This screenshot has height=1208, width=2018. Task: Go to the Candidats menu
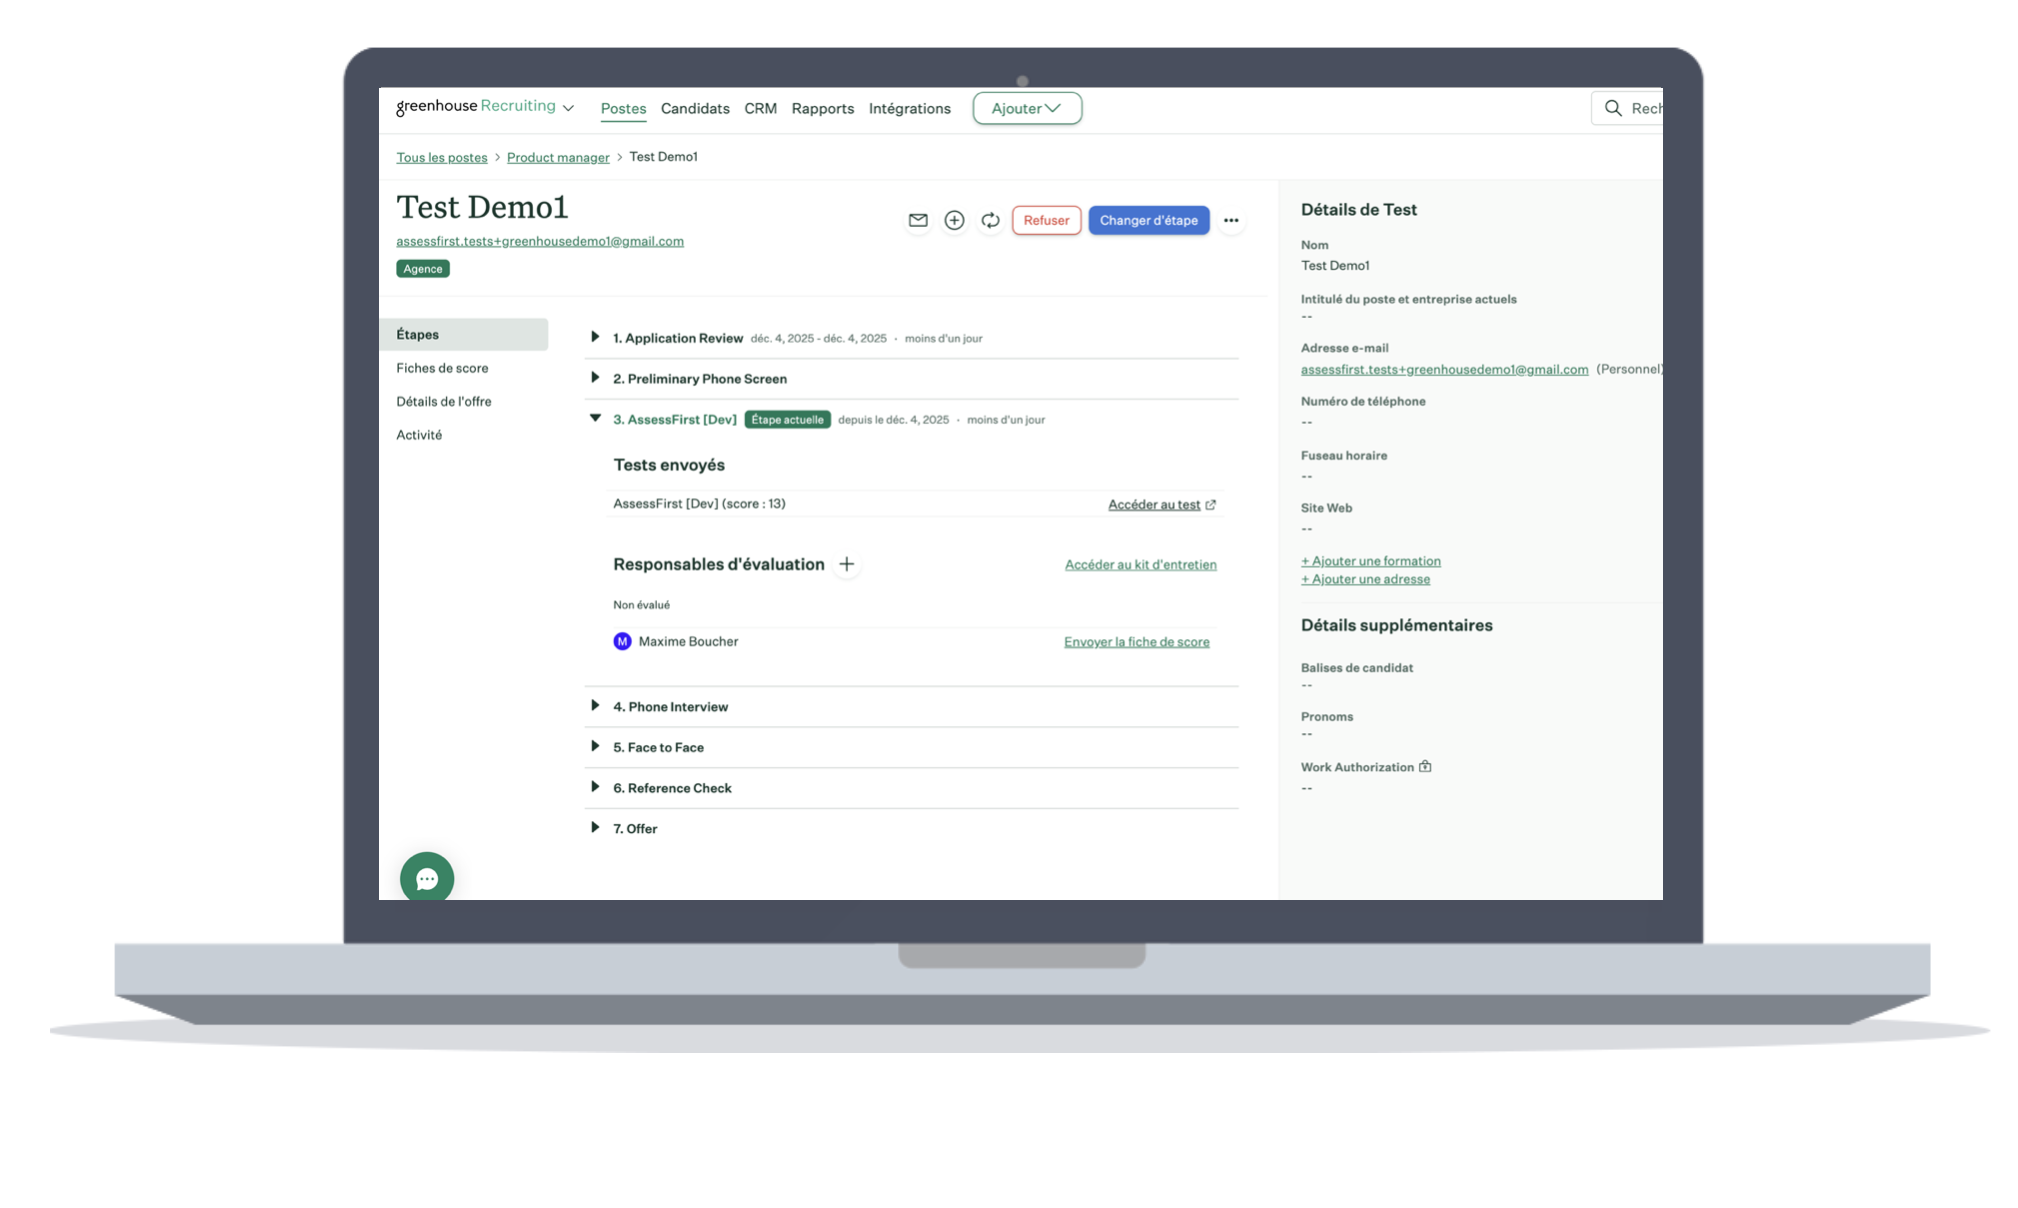[x=694, y=108]
